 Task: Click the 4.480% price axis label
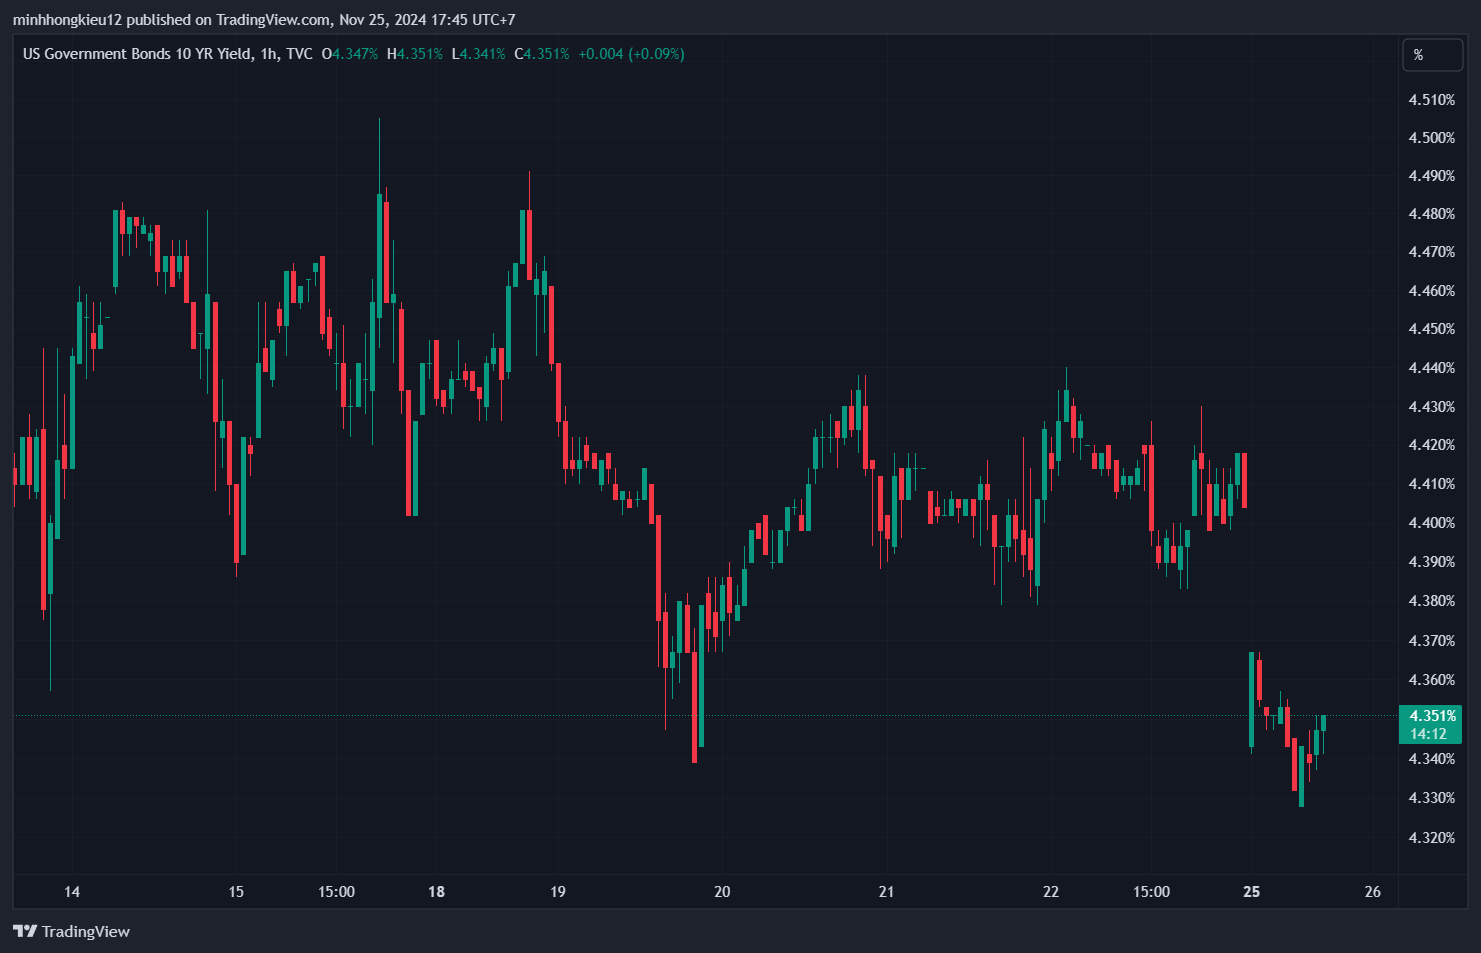[1432, 214]
